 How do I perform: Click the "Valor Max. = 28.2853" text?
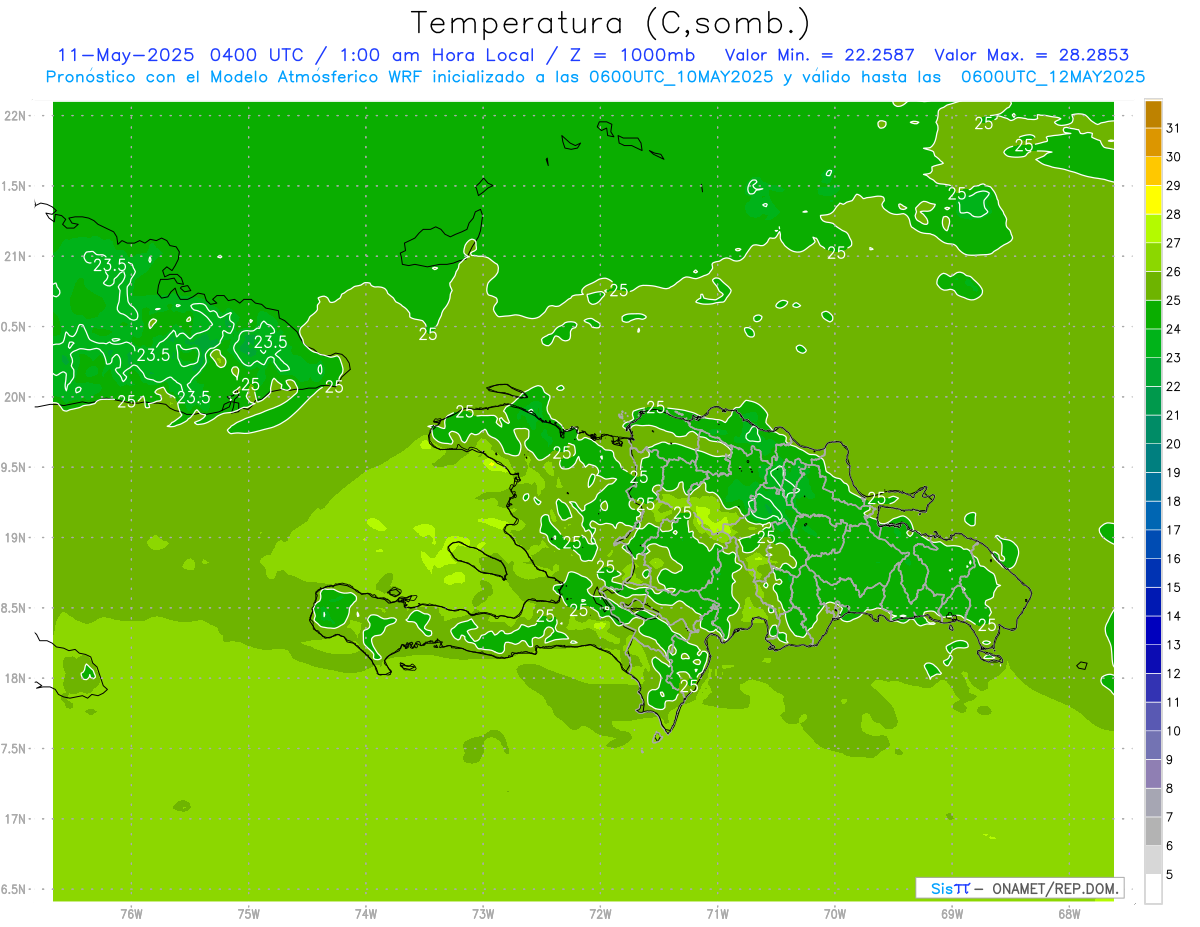(x=1032, y=55)
